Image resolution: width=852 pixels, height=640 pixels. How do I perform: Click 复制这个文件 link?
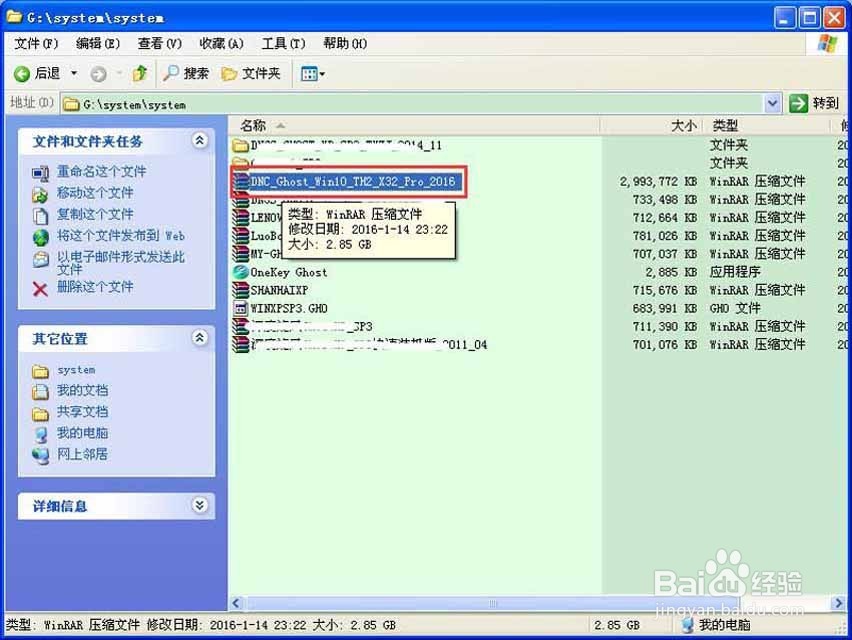(x=95, y=214)
